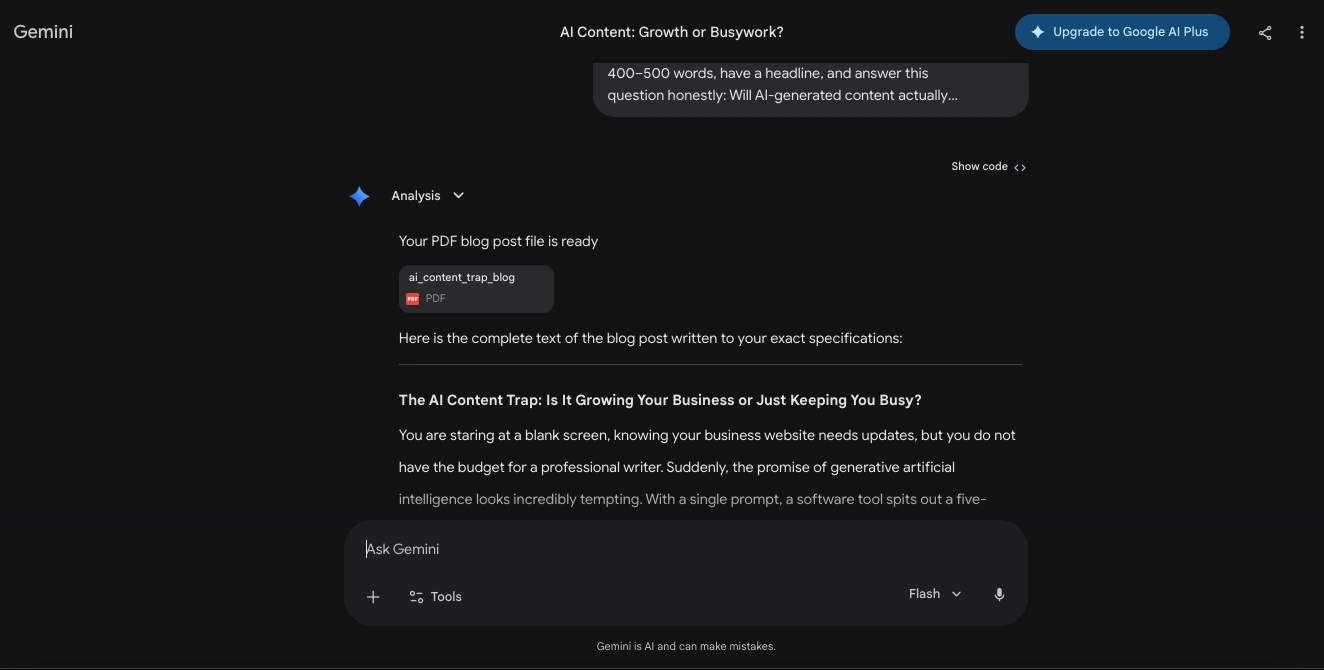Click the plus add files icon
Screen dimensions: 1324x670
[x=373, y=597]
